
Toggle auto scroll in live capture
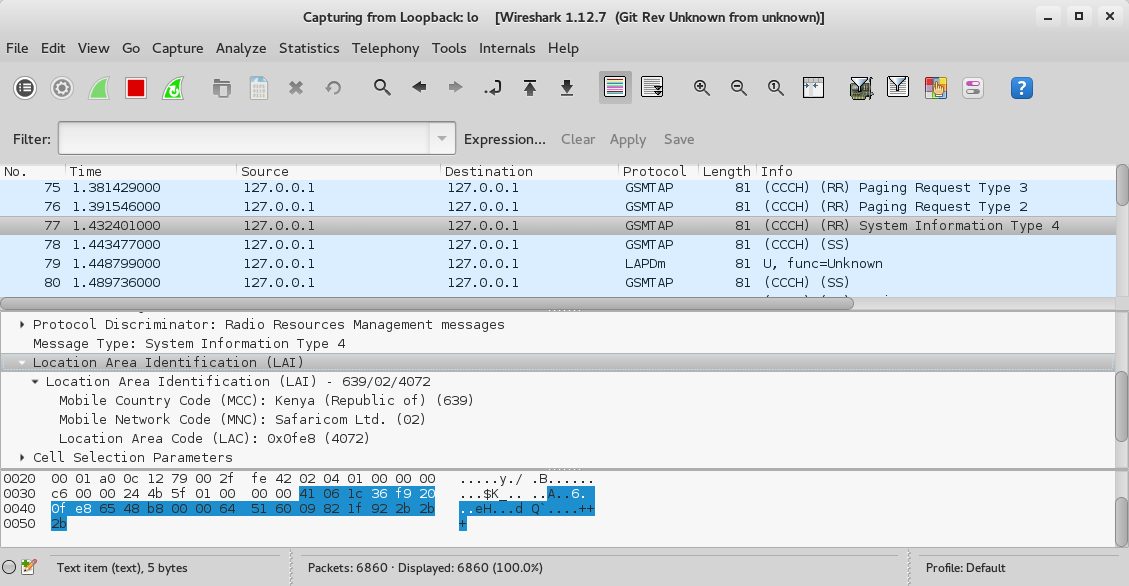(652, 87)
